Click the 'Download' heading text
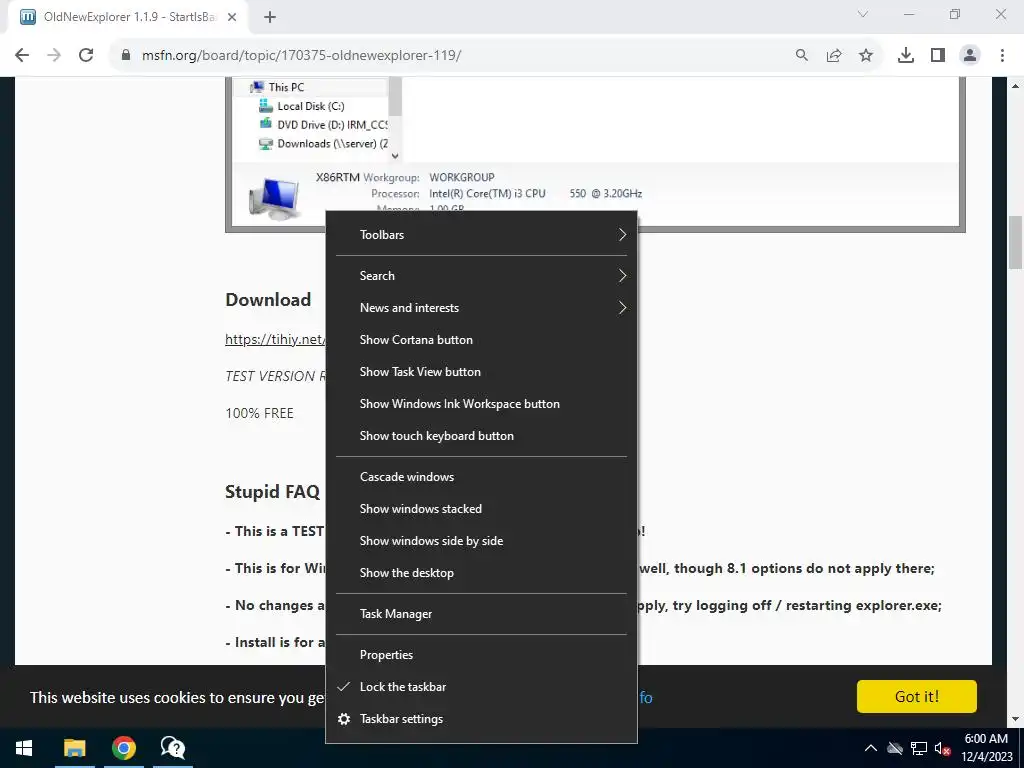The image size is (1024, 768). pyautogui.click(x=268, y=300)
